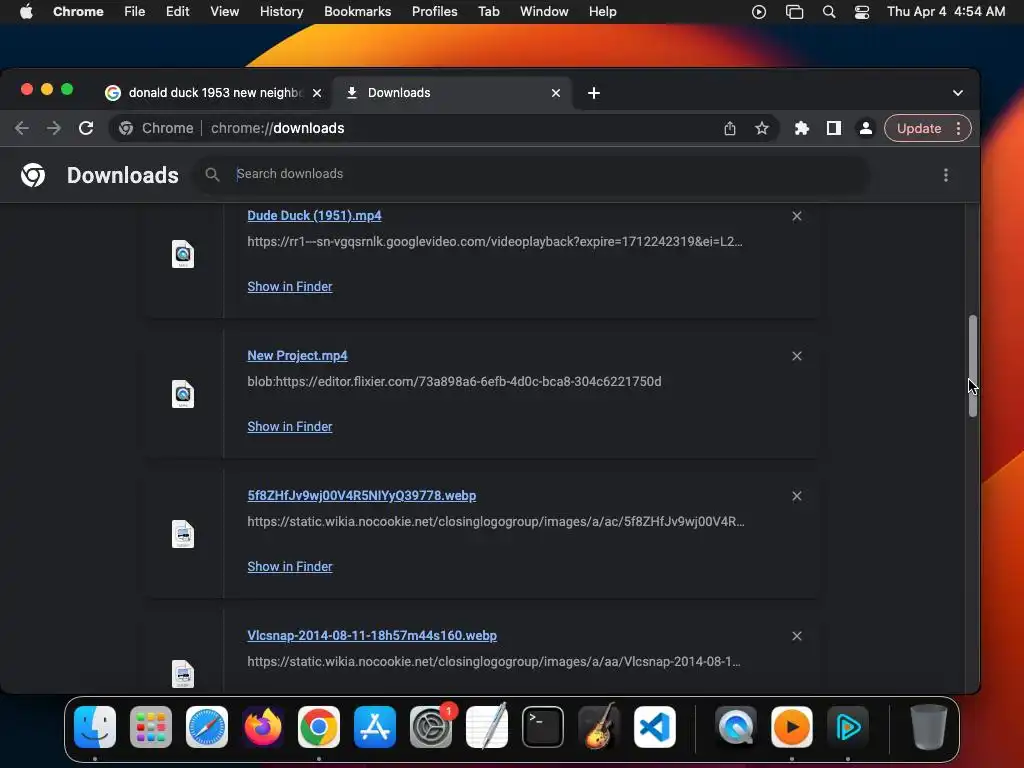Open App Store from the Dock
The image size is (1024, 768).
pyautogui.click(x=375, y=727)
